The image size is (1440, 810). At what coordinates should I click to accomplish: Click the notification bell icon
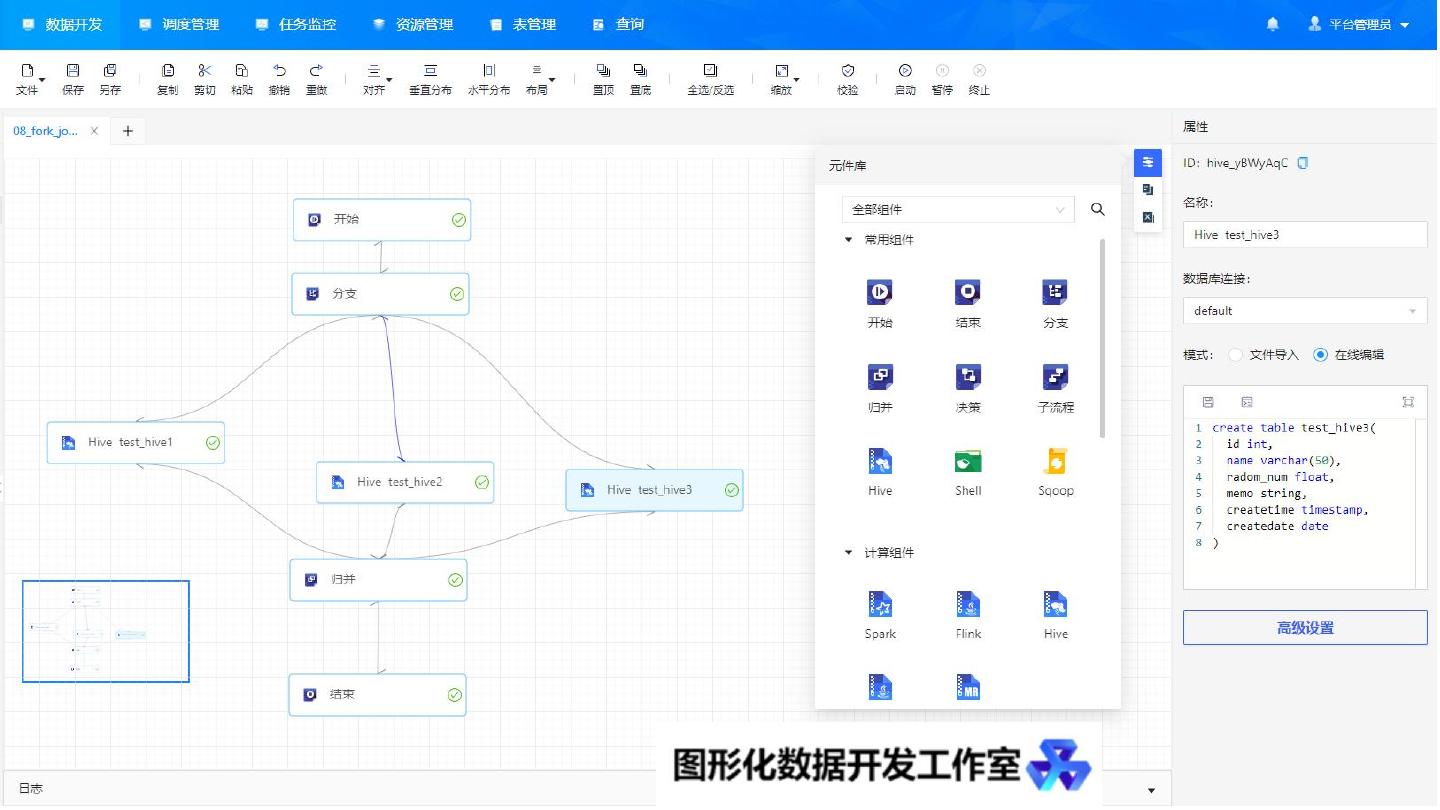(1273, 24)
